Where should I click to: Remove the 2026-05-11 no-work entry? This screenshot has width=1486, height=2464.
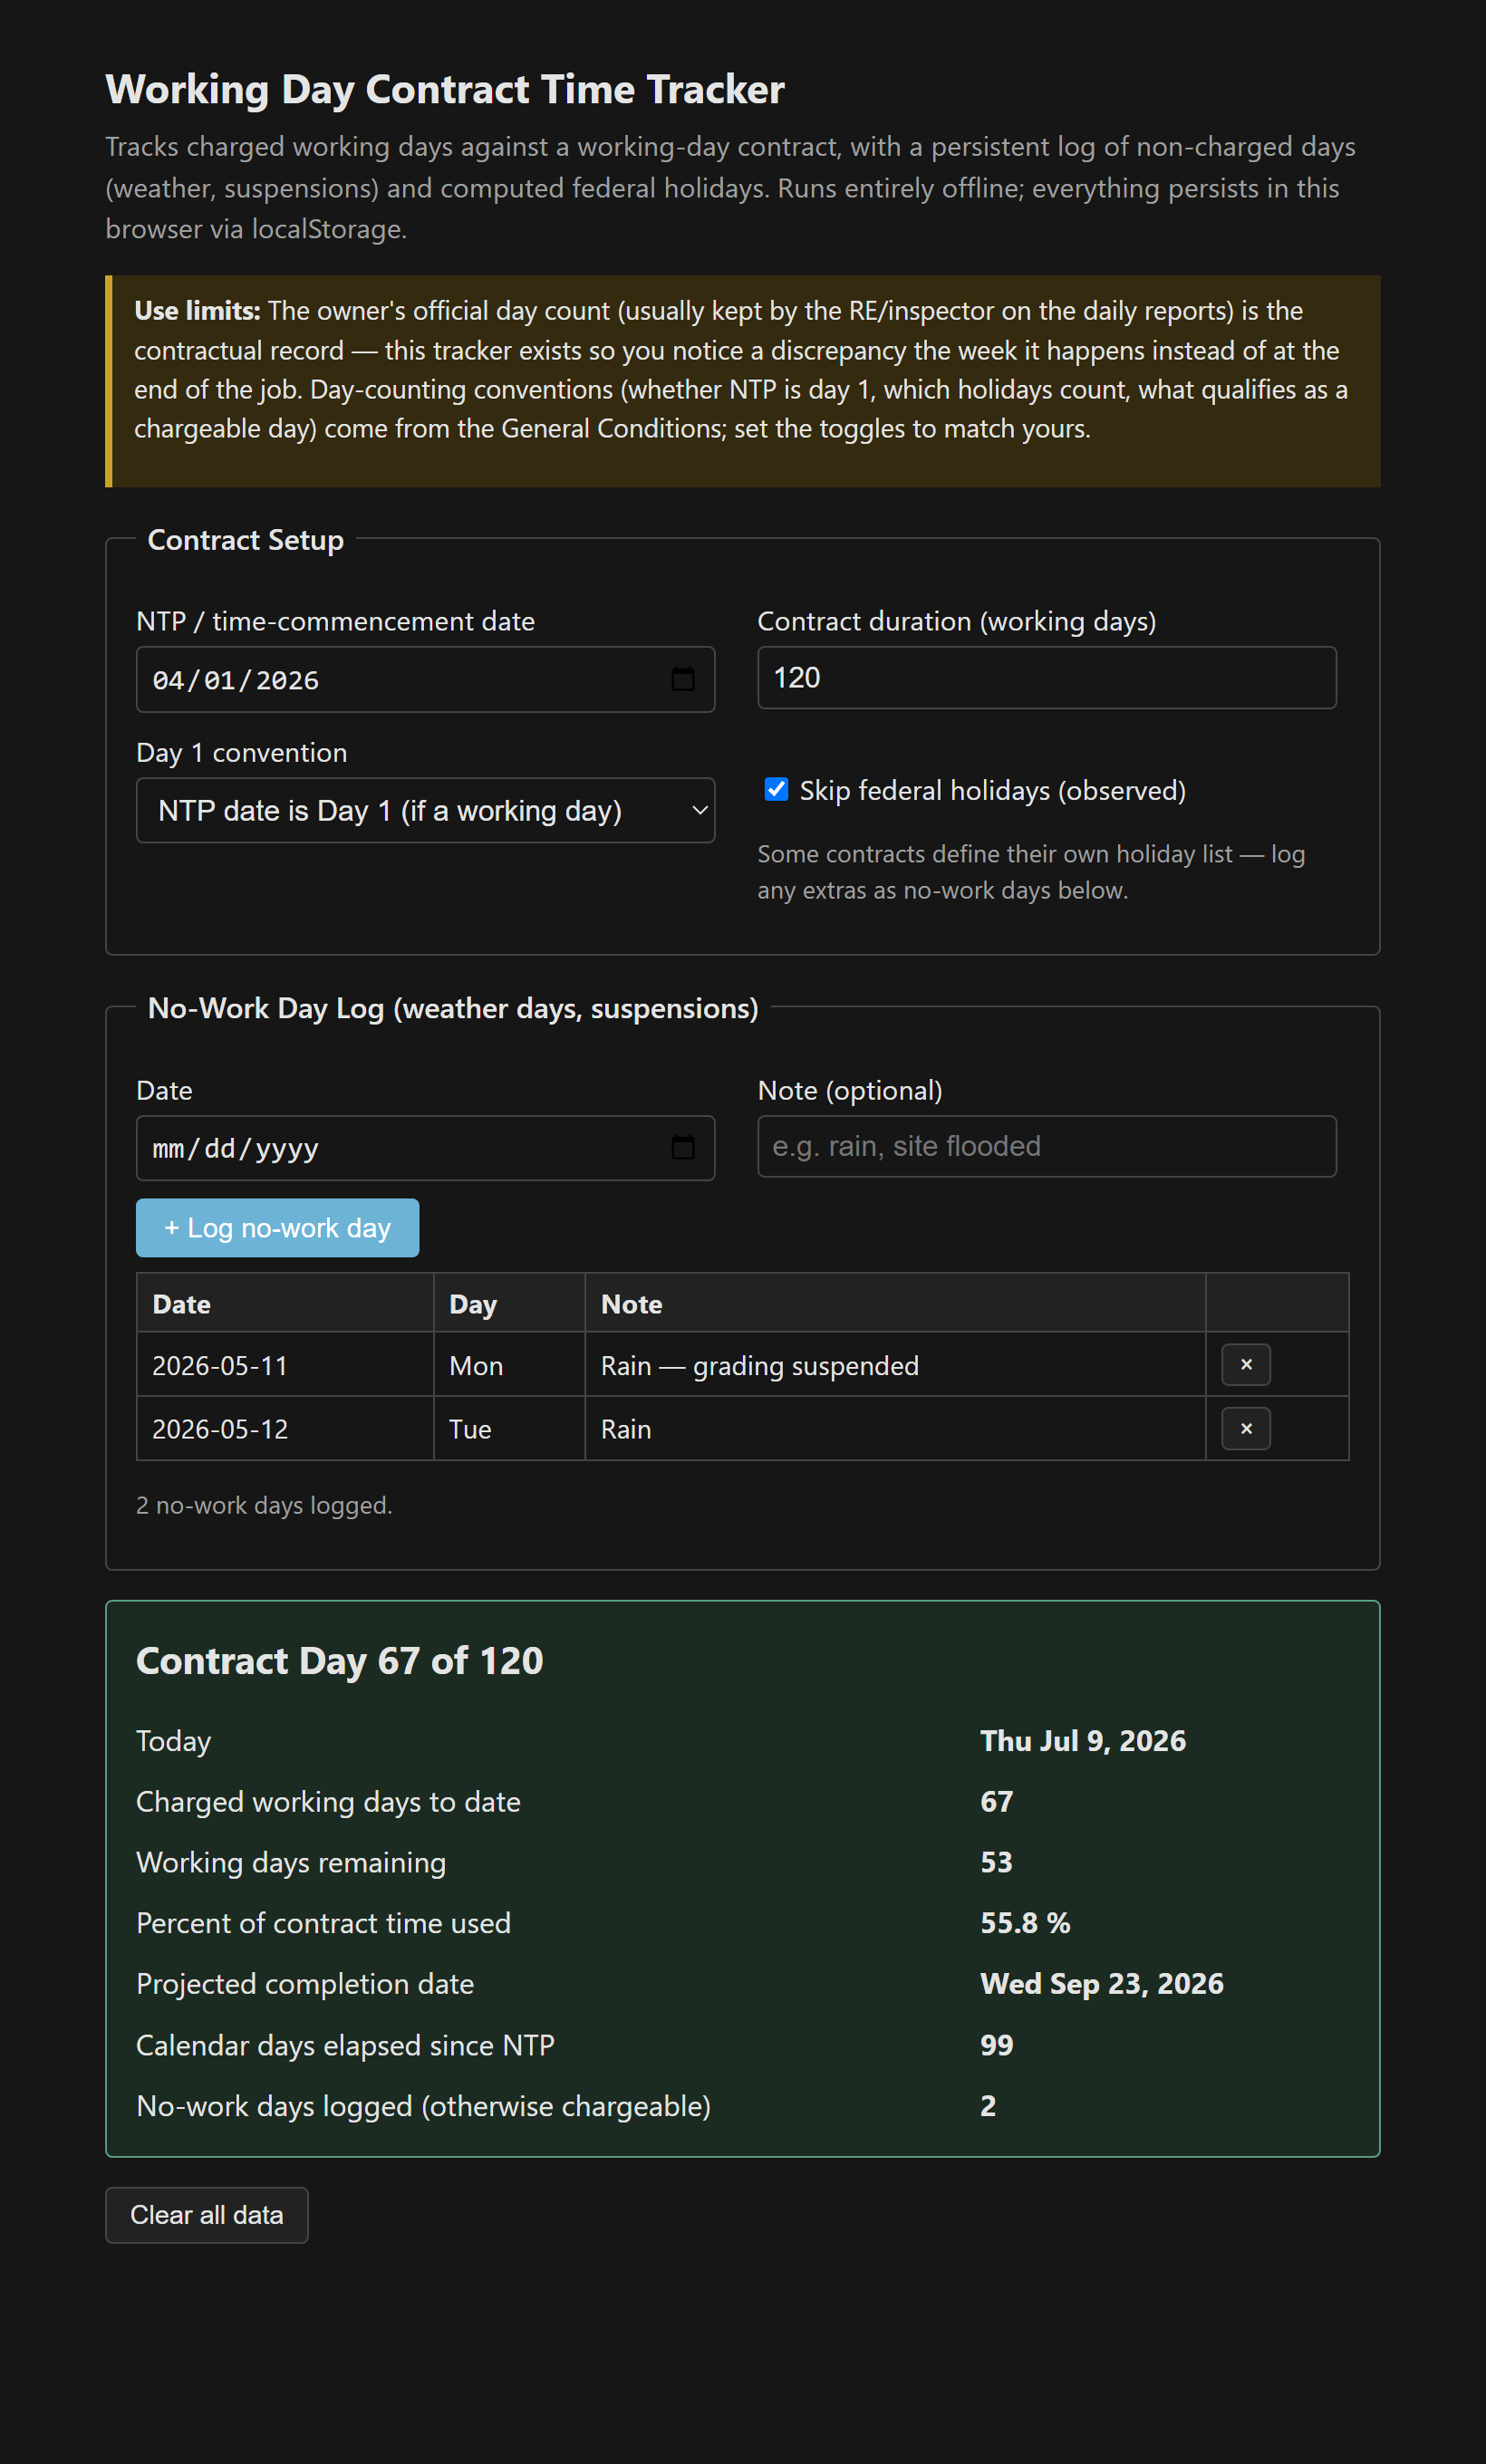click(x=1246, y=1365)
